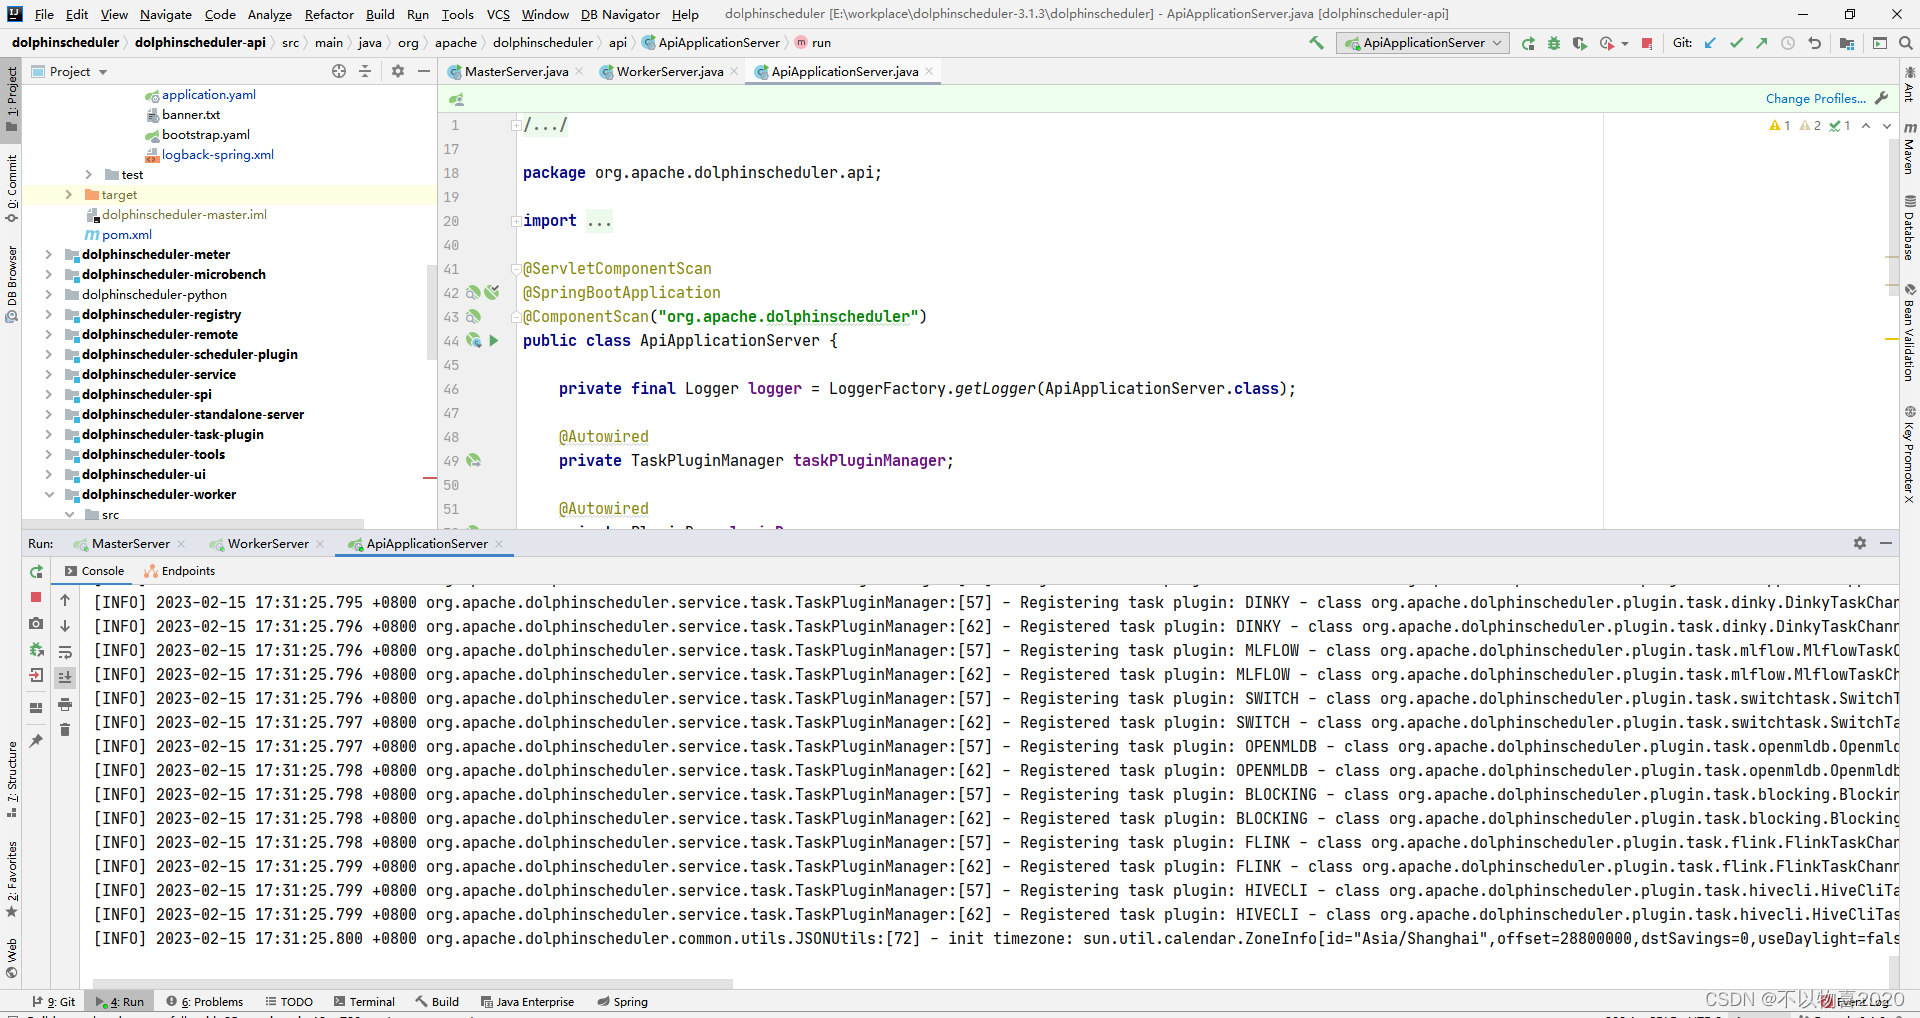Unfold the collapsed import block

pos(516,221)
